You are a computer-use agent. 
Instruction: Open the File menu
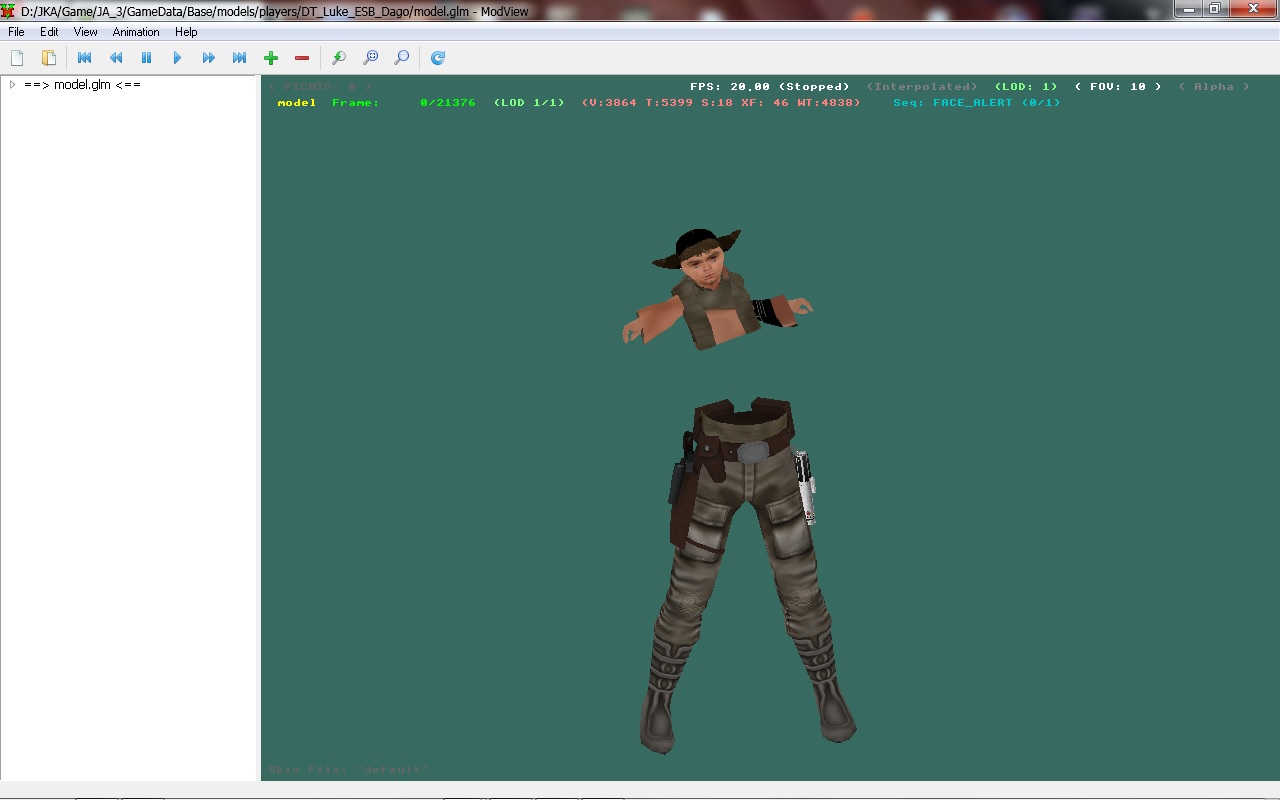16,32
